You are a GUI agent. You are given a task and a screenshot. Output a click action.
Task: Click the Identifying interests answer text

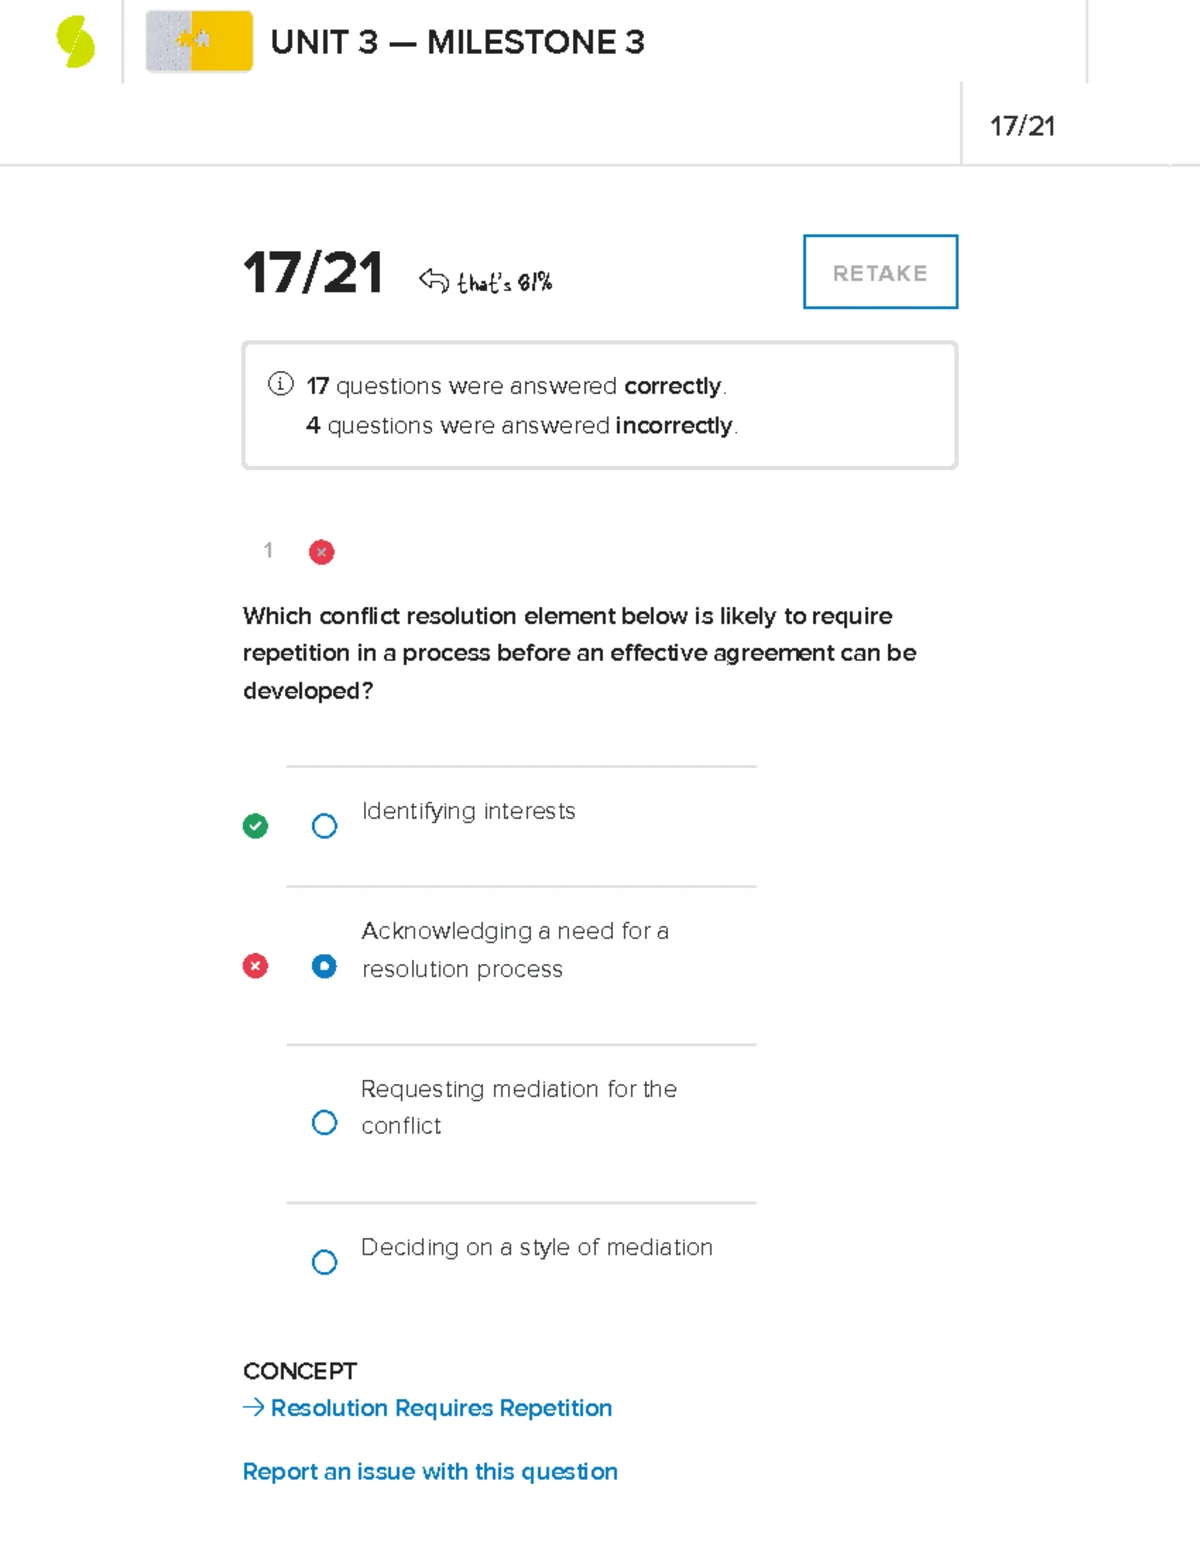[468, 811]
